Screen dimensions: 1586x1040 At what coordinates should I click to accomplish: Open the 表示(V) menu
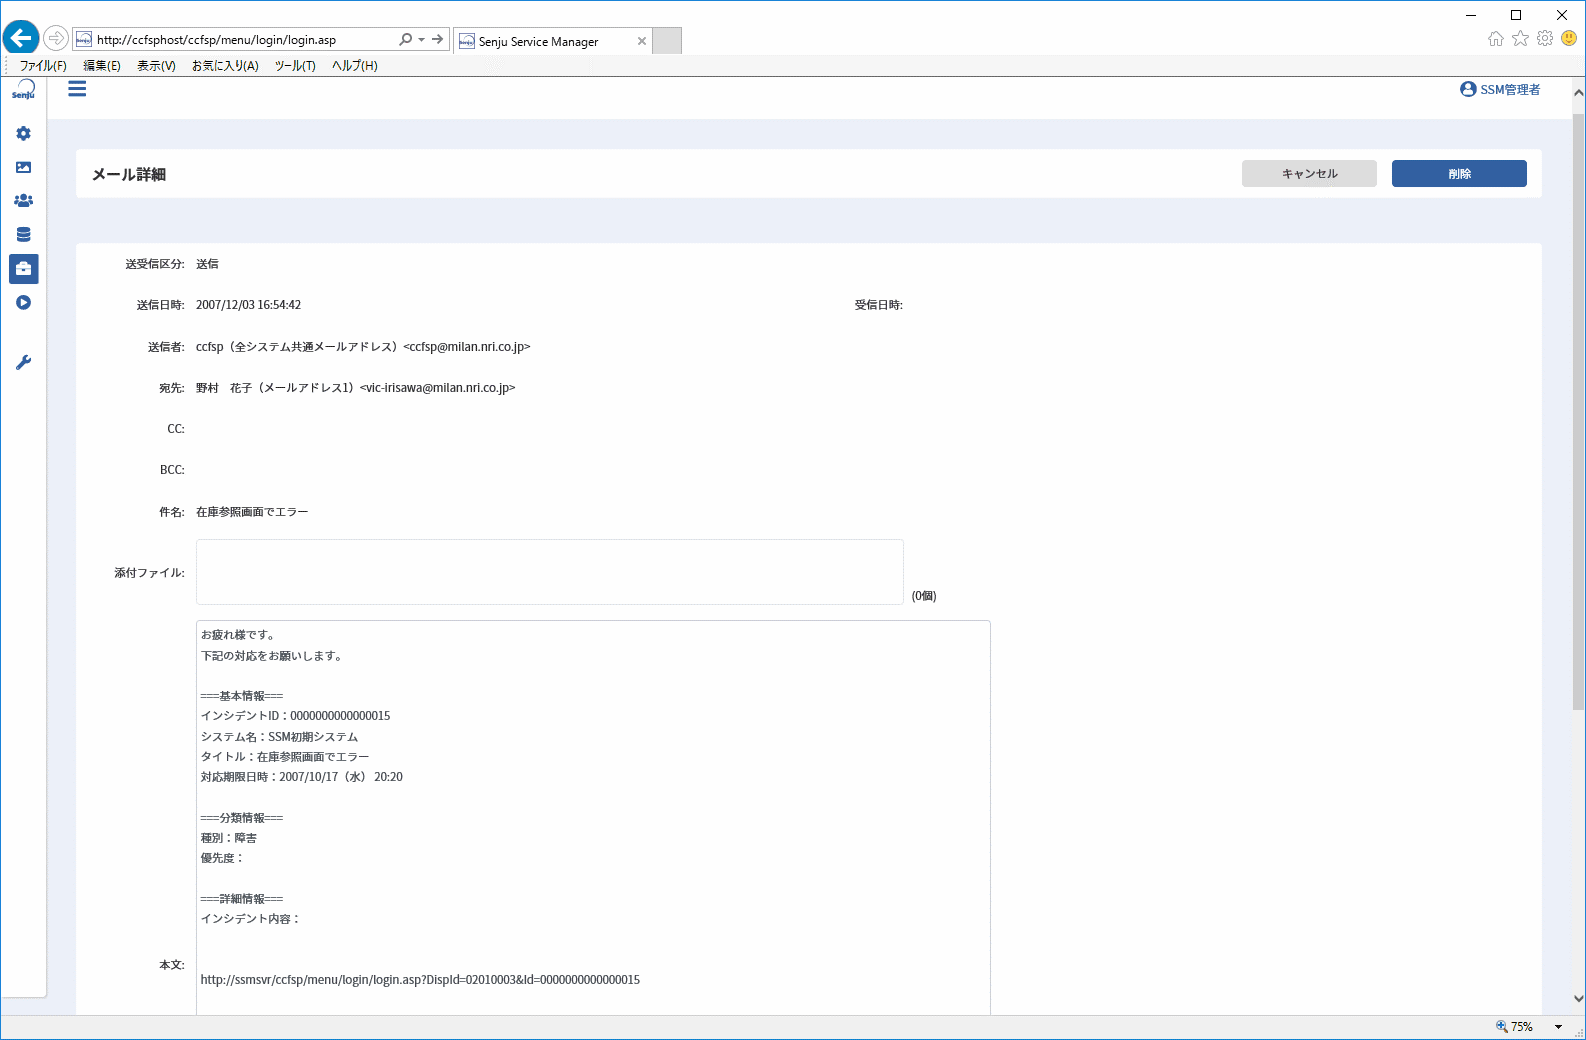click(x=156, y=65)
